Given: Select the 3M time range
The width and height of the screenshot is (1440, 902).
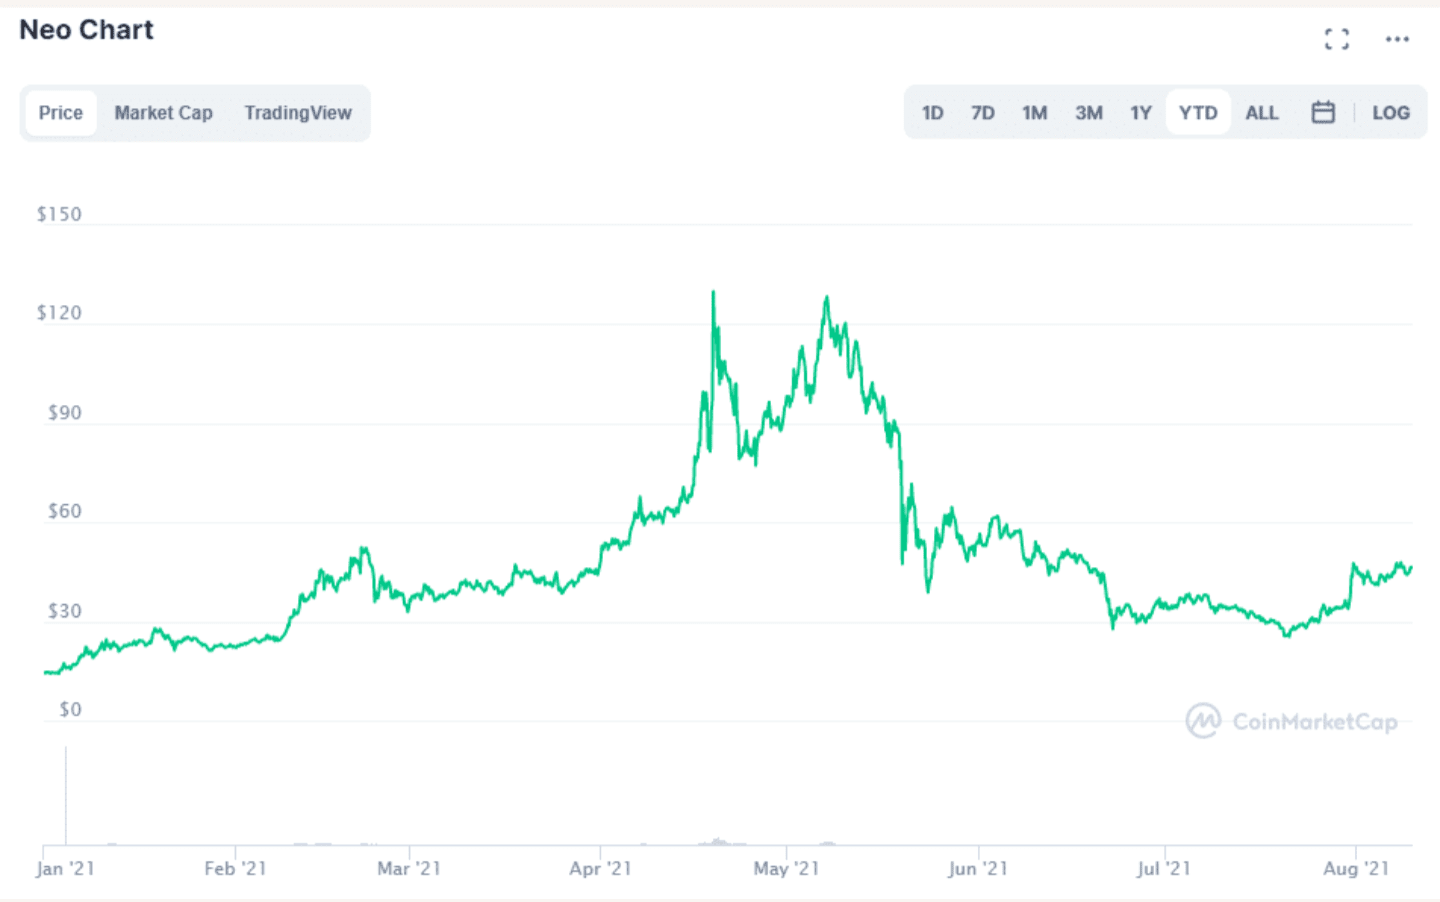Looking at the screenshot, I should click(x=1089, y=113).
